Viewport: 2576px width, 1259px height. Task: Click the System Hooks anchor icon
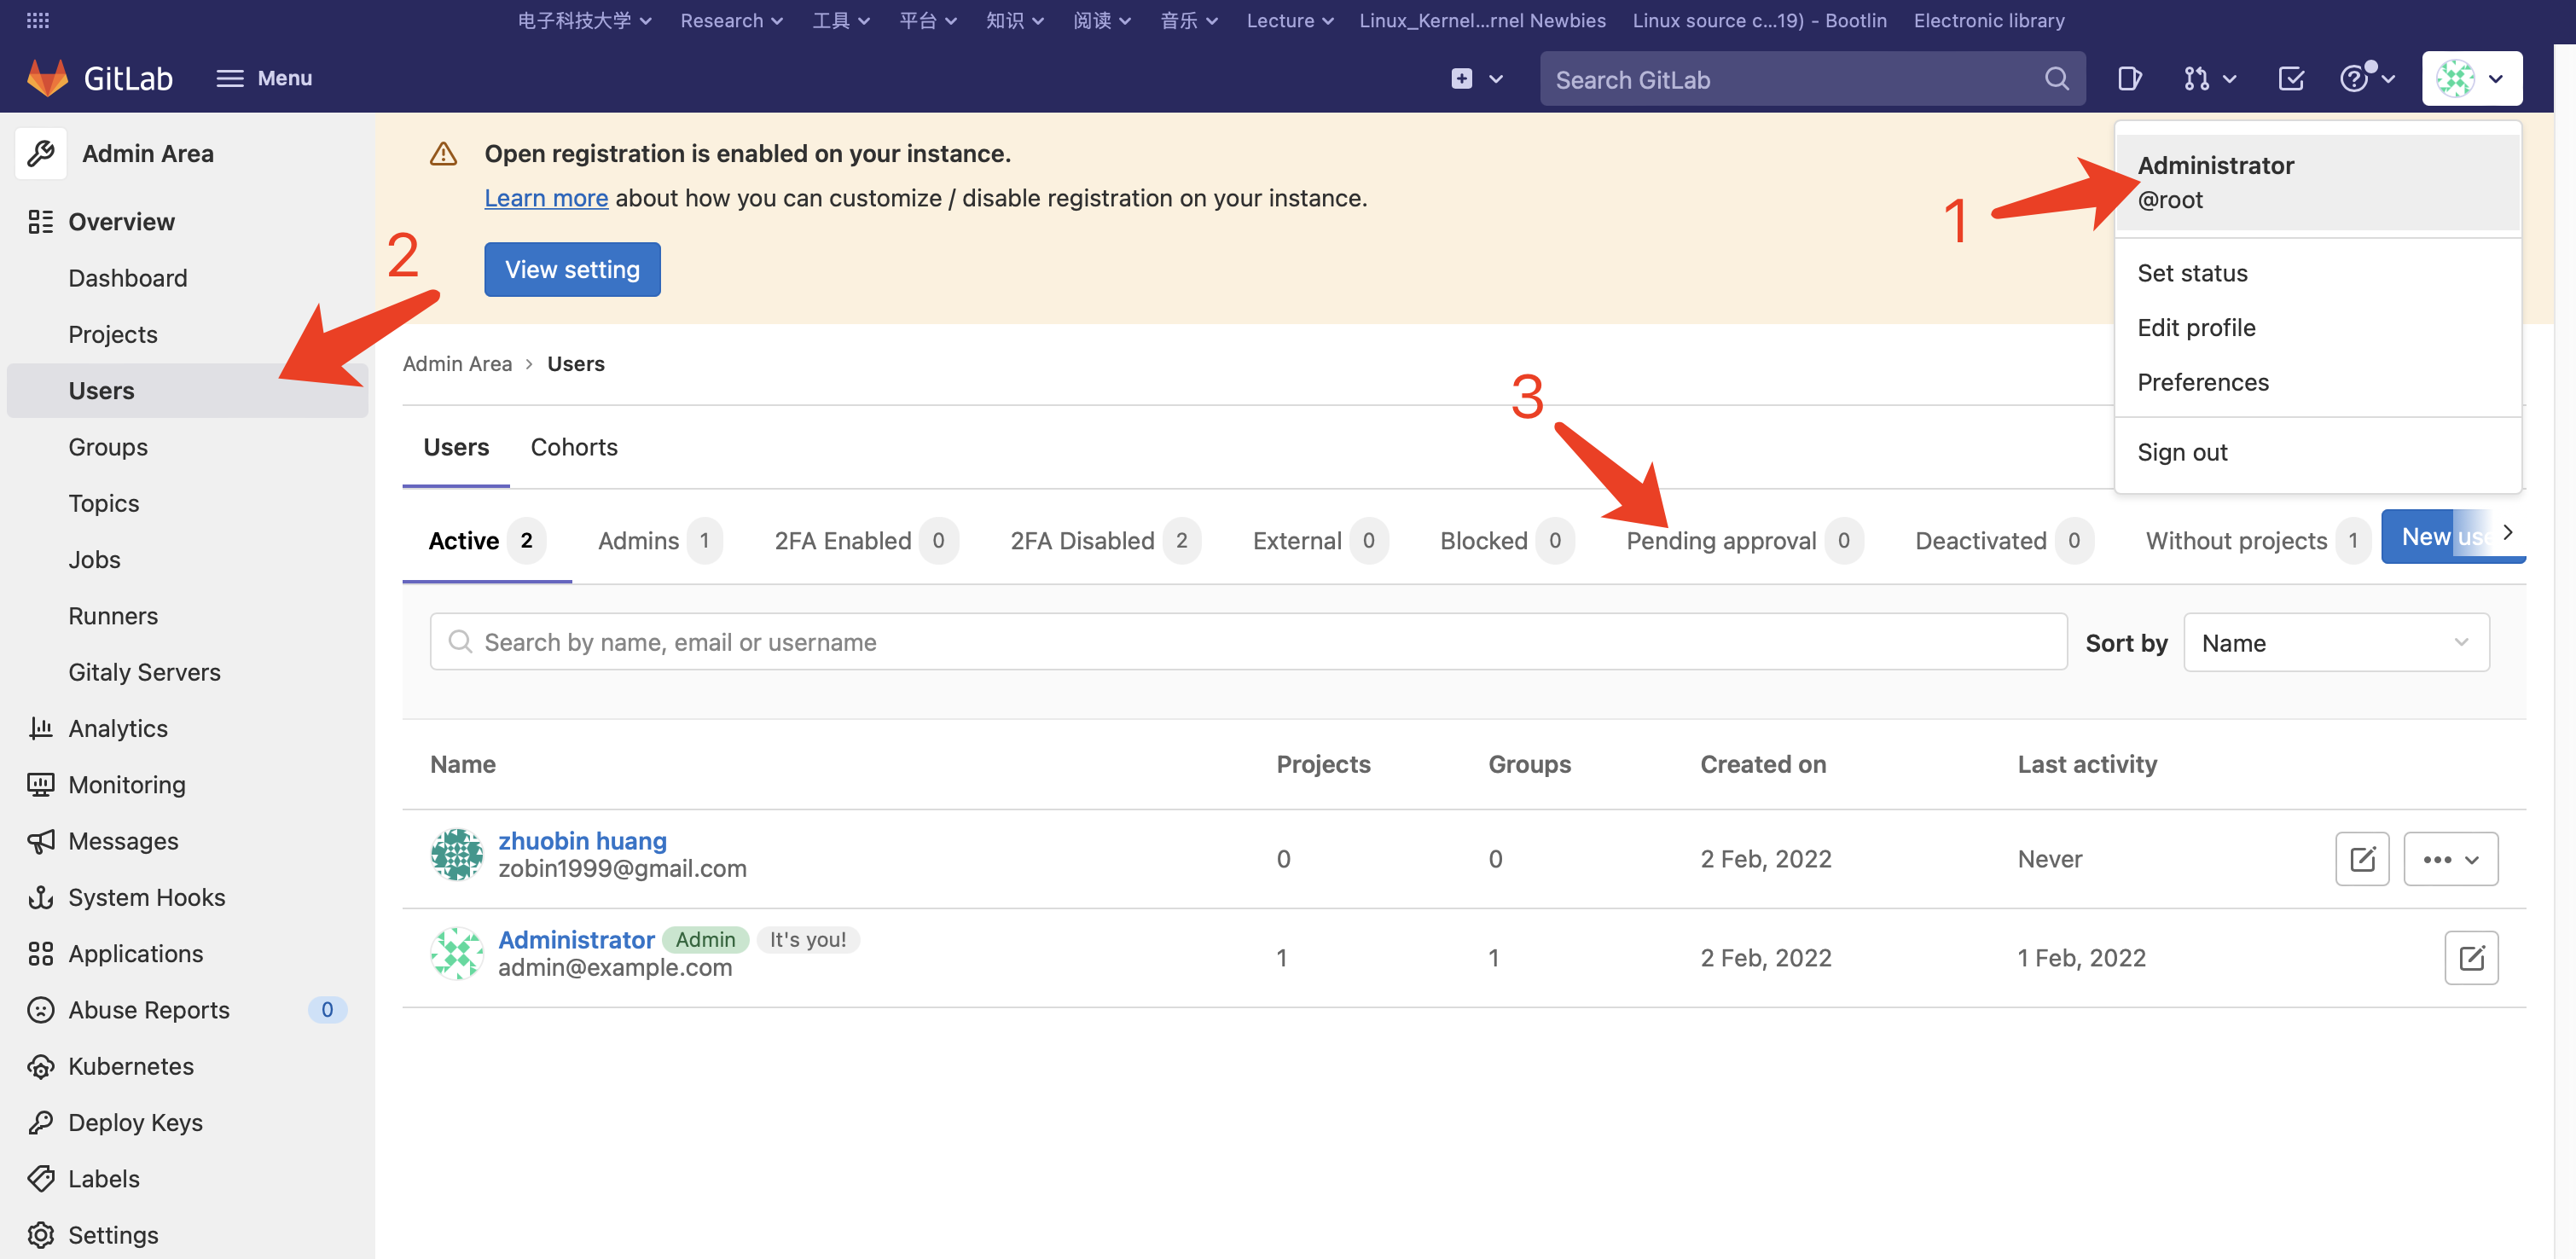40,897
